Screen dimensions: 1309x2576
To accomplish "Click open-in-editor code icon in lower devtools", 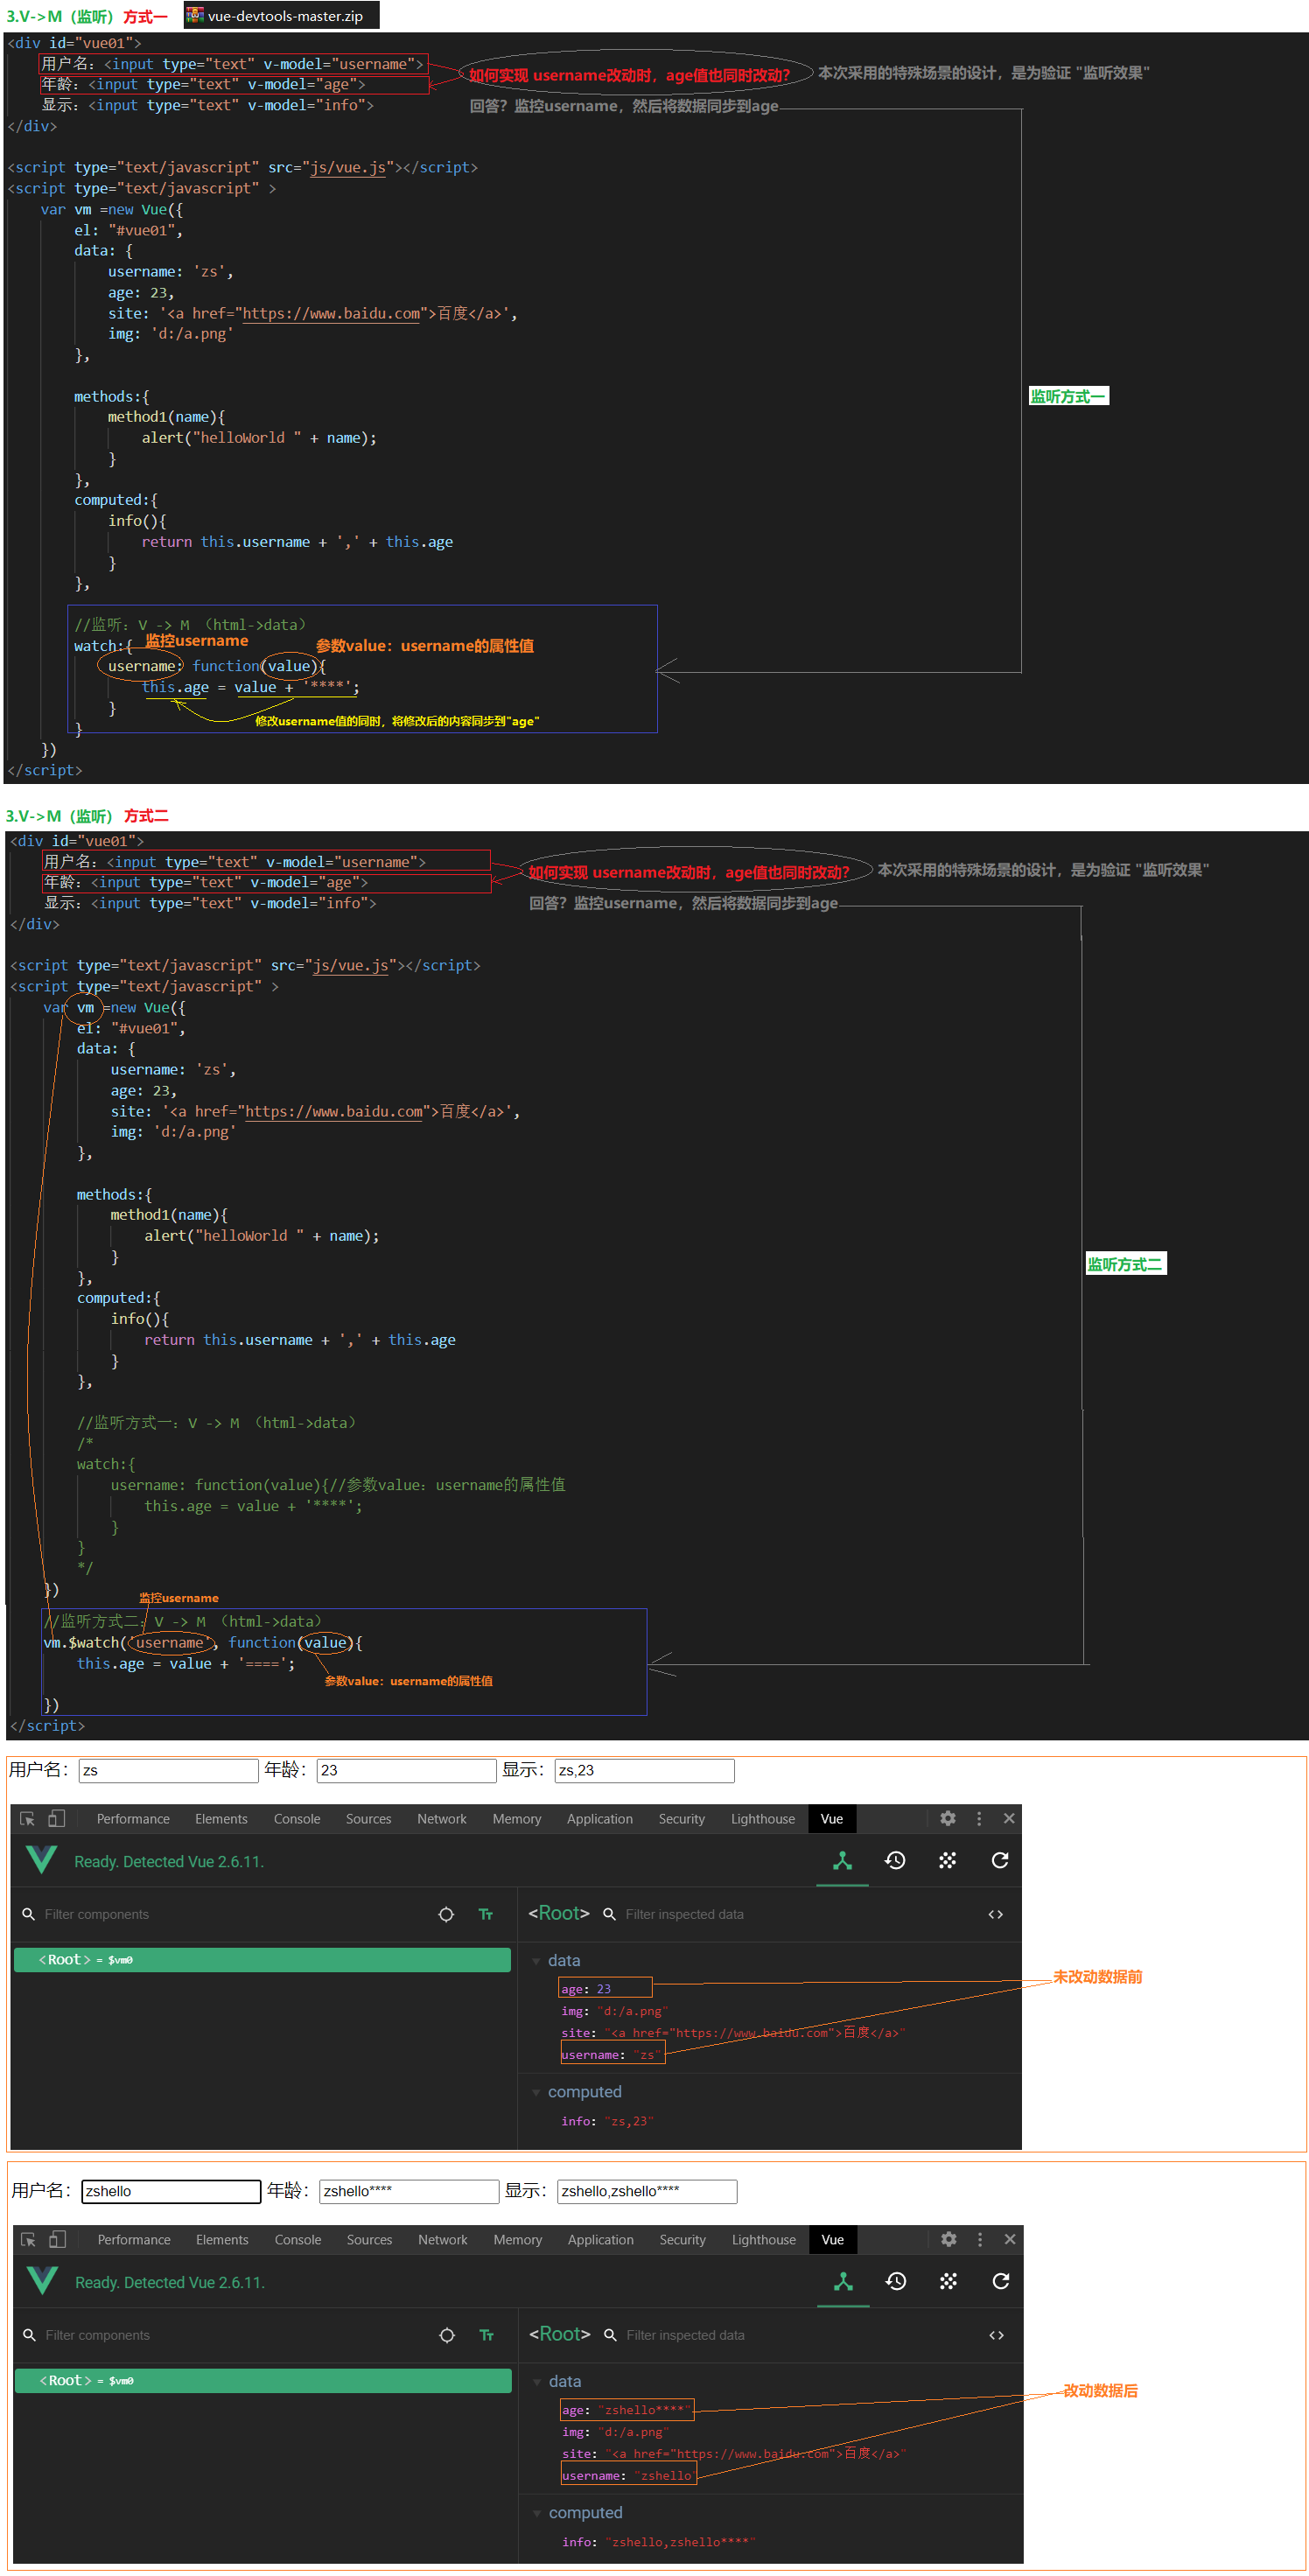I will point(996,2335).
